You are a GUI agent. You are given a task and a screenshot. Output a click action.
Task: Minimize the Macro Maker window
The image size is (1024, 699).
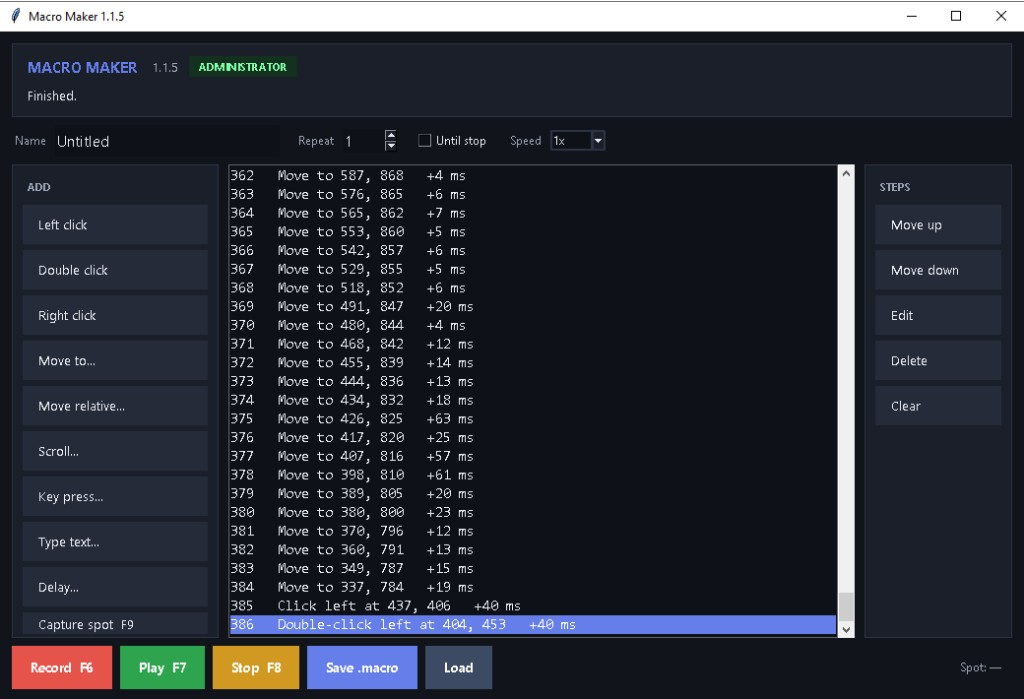coord(912,16)
